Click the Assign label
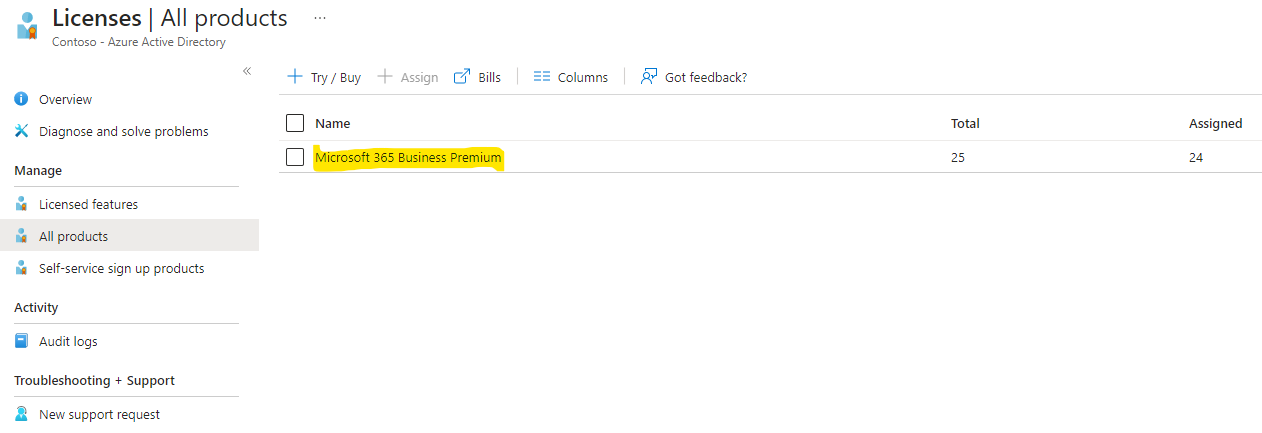 coord(419,77)
